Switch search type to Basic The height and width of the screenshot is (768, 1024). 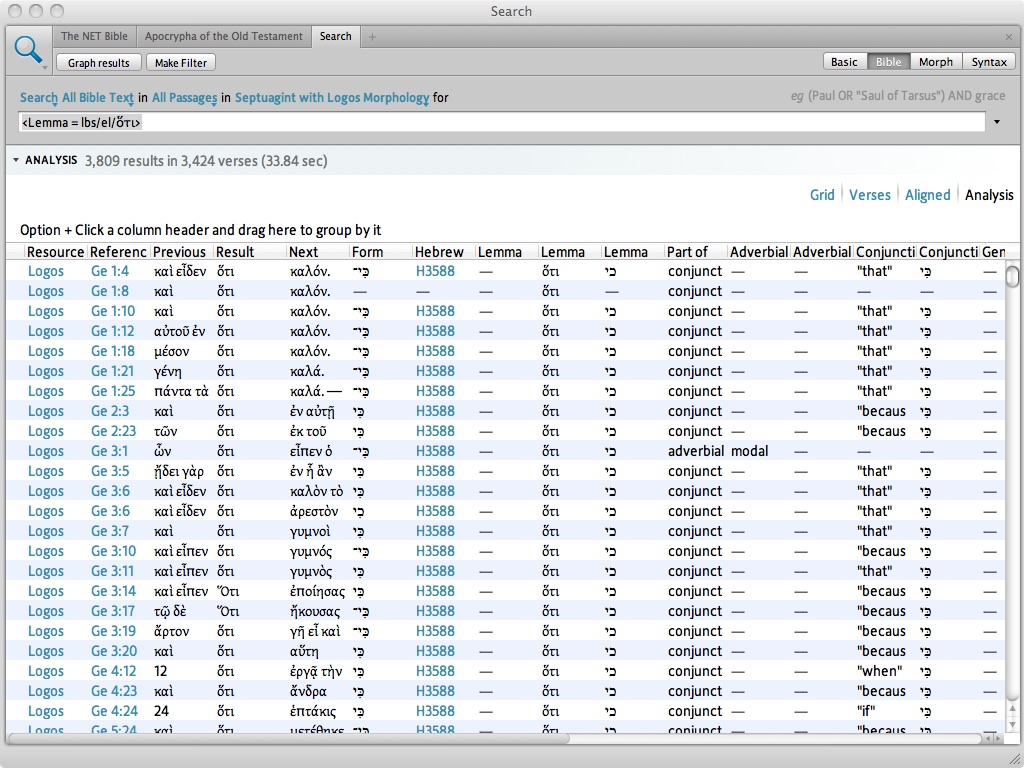pos(844,62)
